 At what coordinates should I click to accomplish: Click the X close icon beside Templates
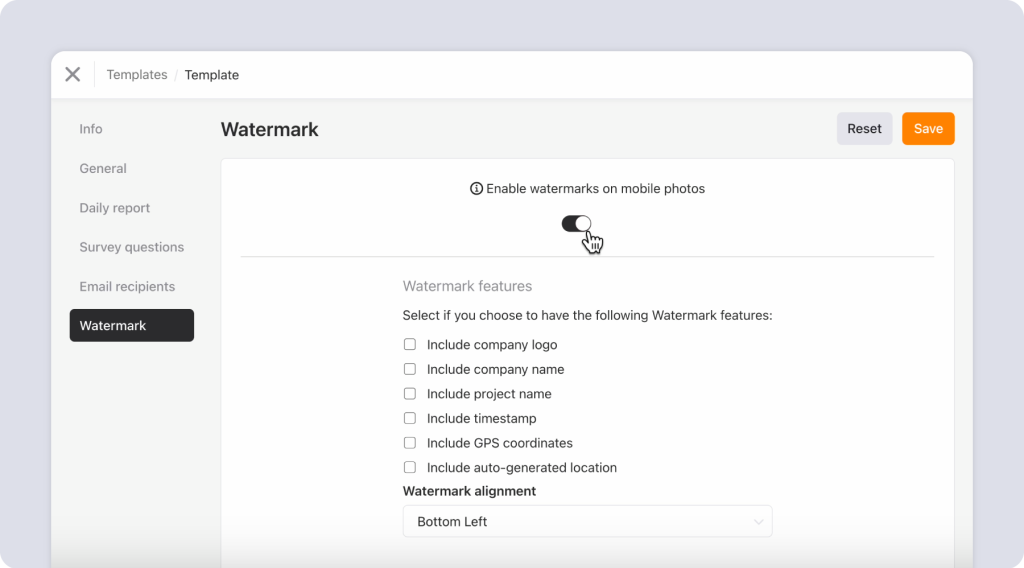pyautogui.click(x=73, y=74)
